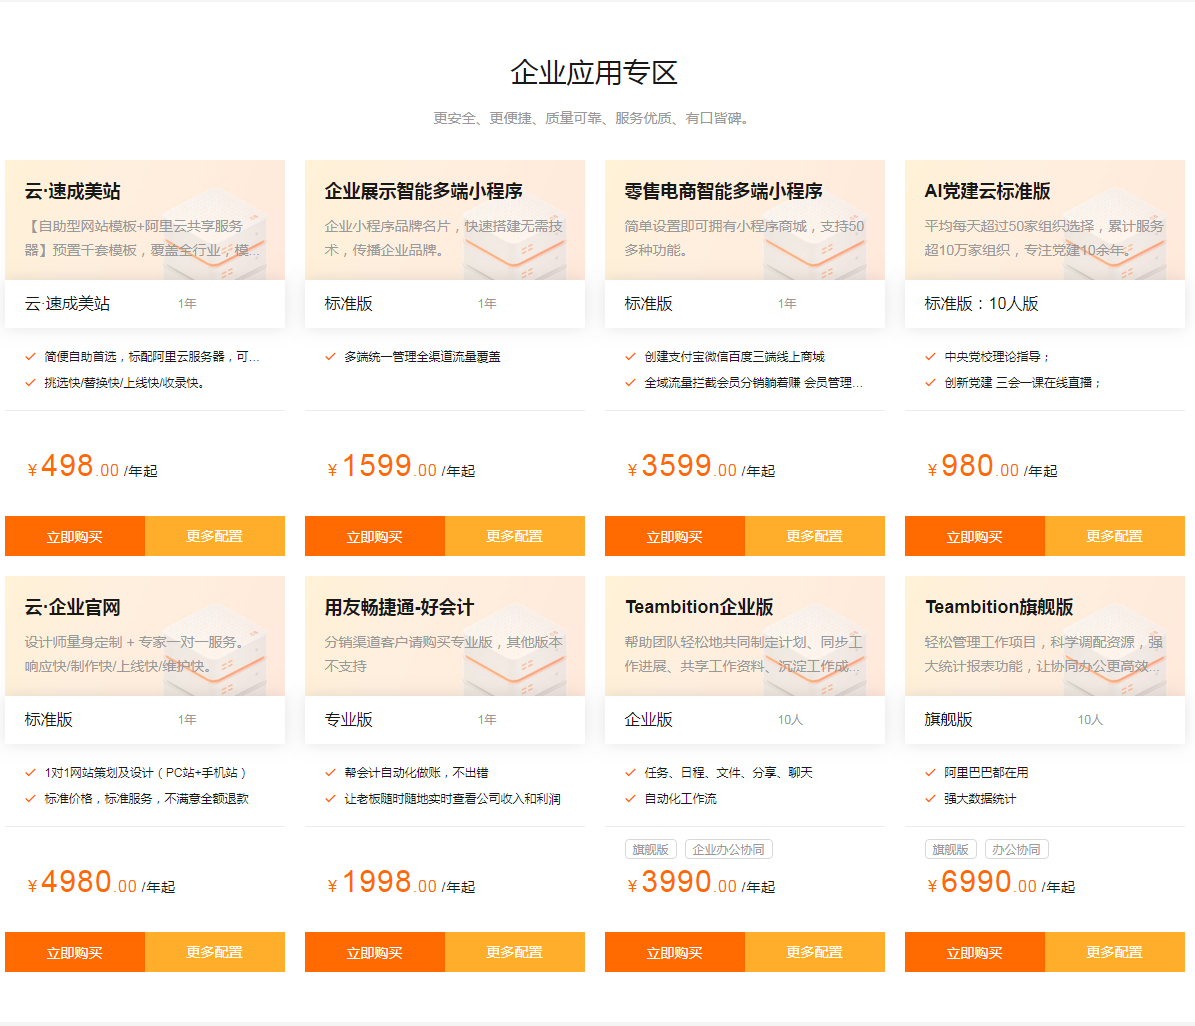This screenshot has height=1026, width=1195.
Task: Select the 办公协同 tag on Teambition旗舰版 card
Action: [1017, 849]
